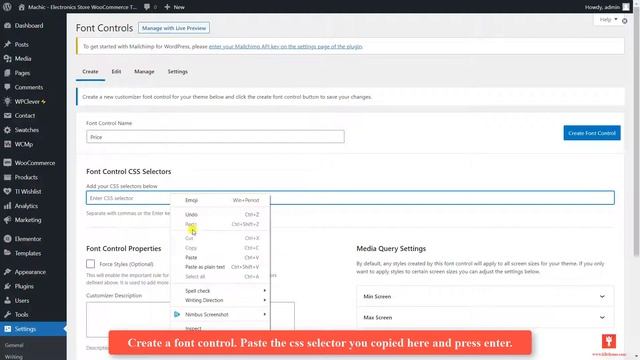Image resolution: width=640 pixels, height=360 pixels.
Task: Switch to the Edit tab
Action: tap(116, 71)
